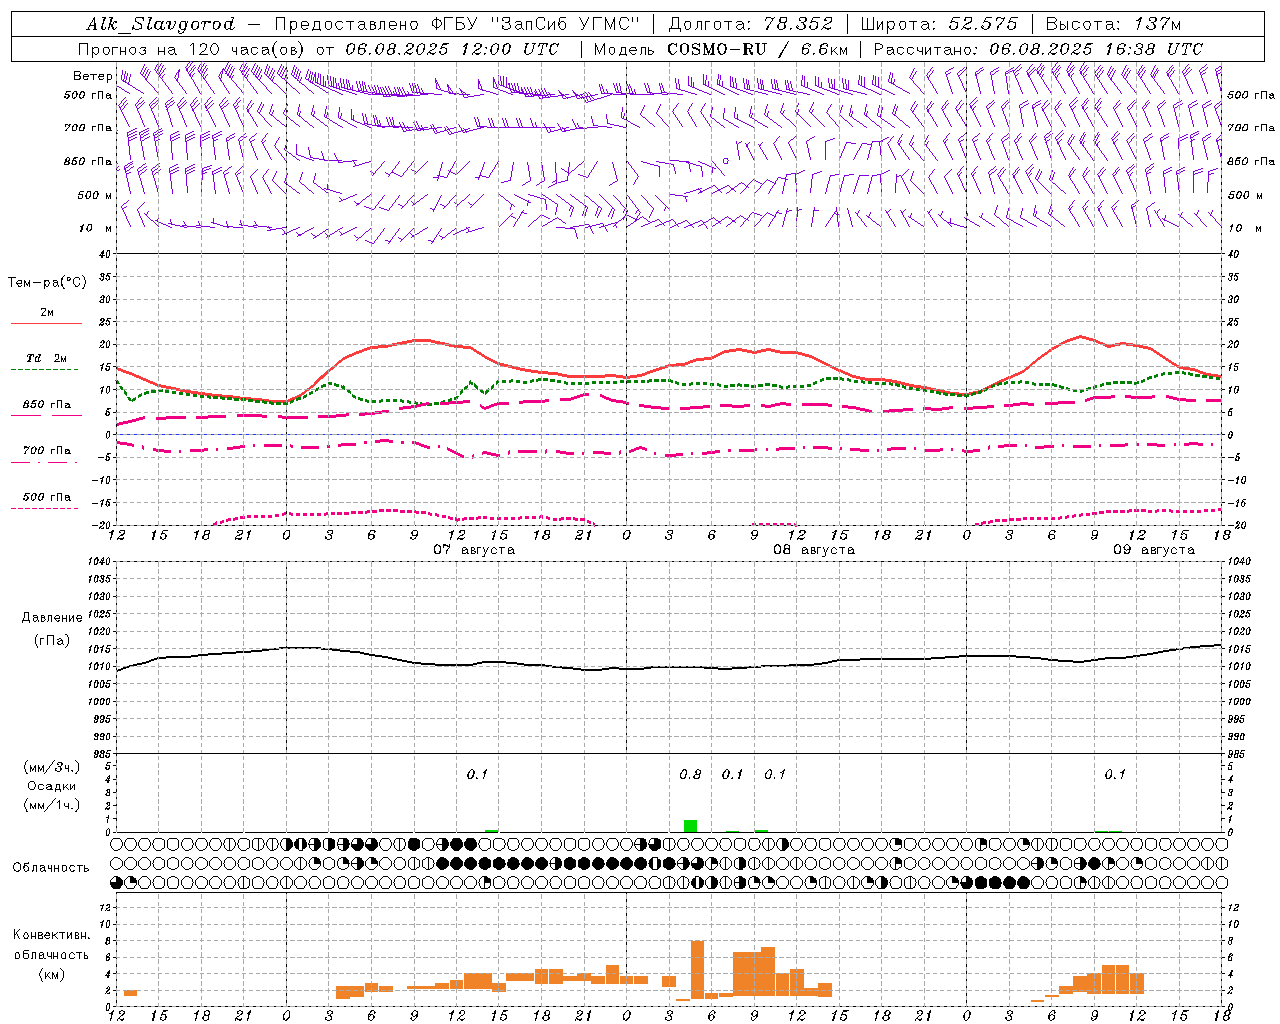Image resolution: width=1280 pixels, height=1024 pixels.
Task: Click the station title Alk_Slavgorod
Action: (x=161, y=24)
